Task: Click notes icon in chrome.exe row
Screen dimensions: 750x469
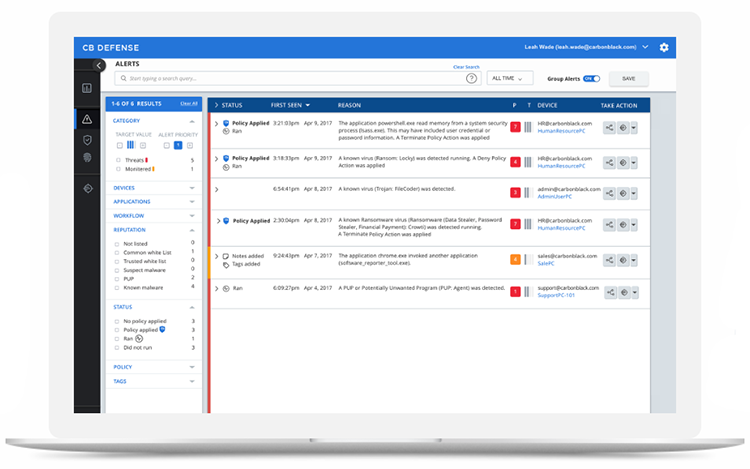Action: pos(226,256)
